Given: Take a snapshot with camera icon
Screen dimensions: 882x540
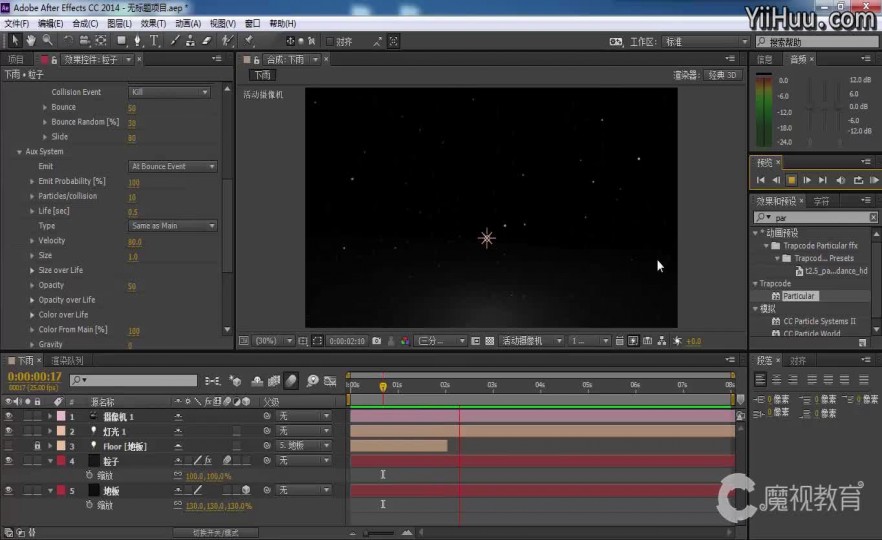Looking at the screenshot, I should [377, 341].
